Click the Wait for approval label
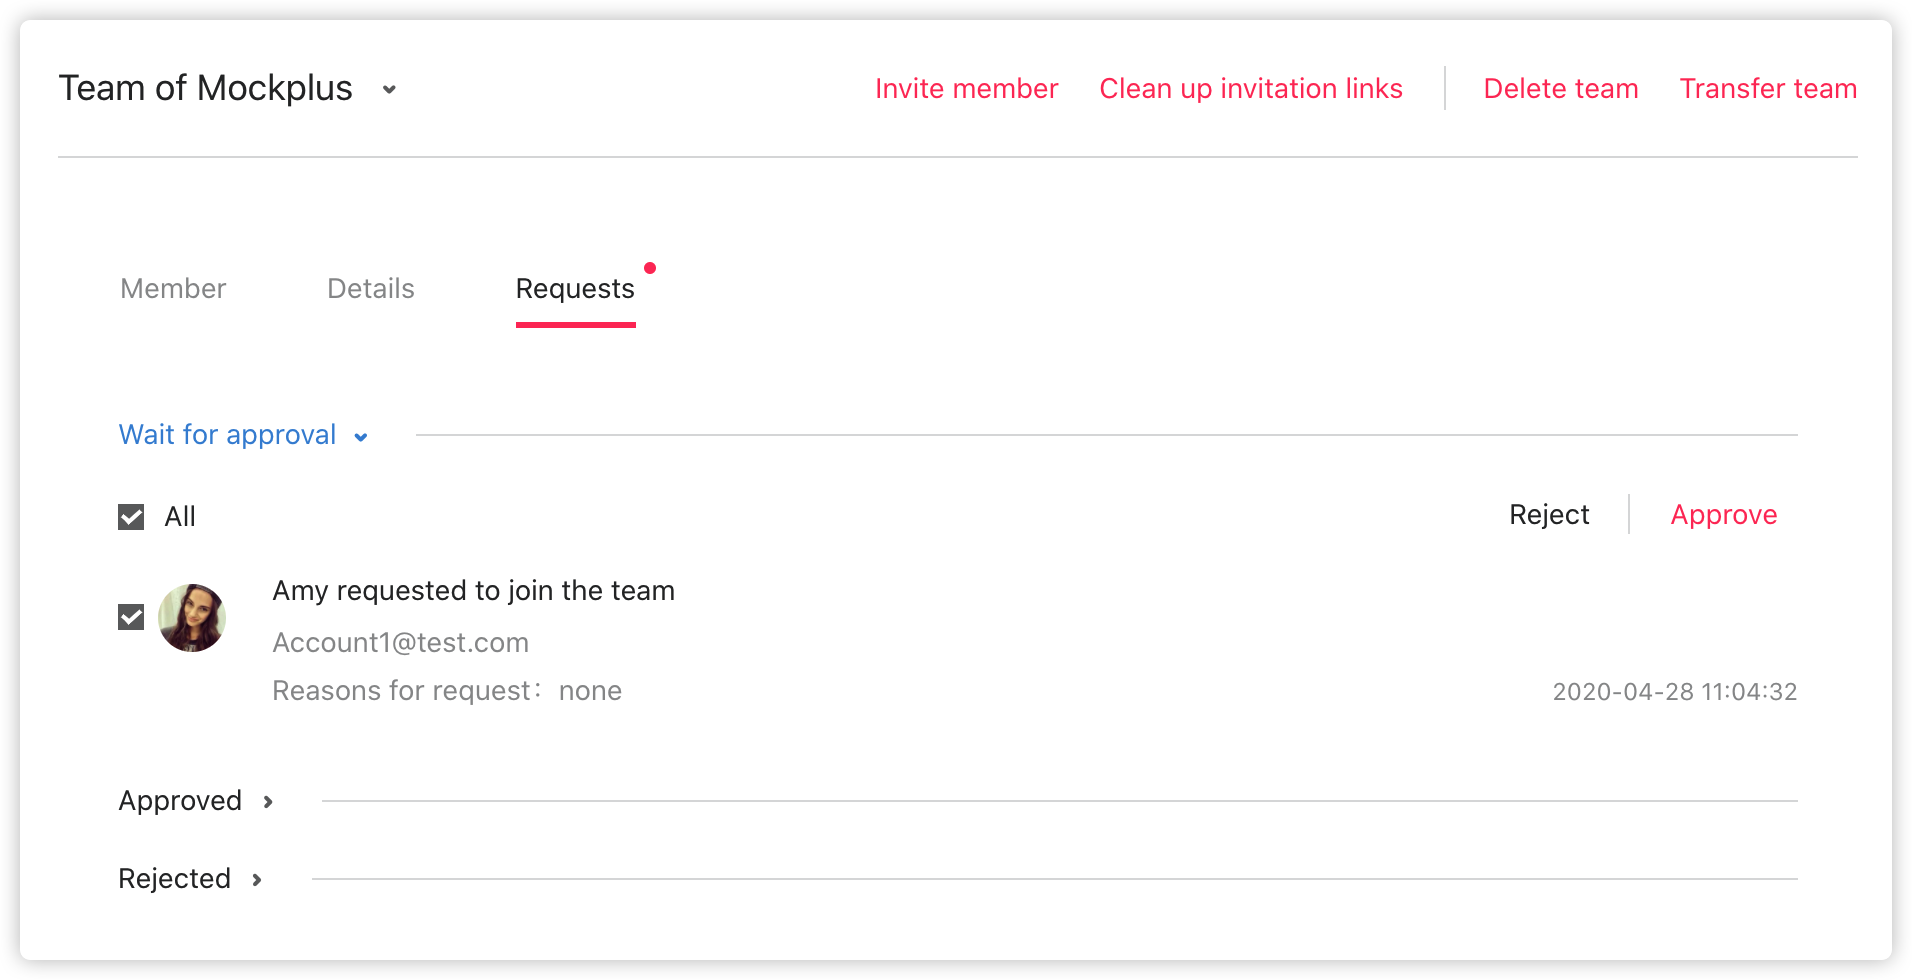Screen dimensions: 1912x980 pyautogui.click(x=227, y=435)
